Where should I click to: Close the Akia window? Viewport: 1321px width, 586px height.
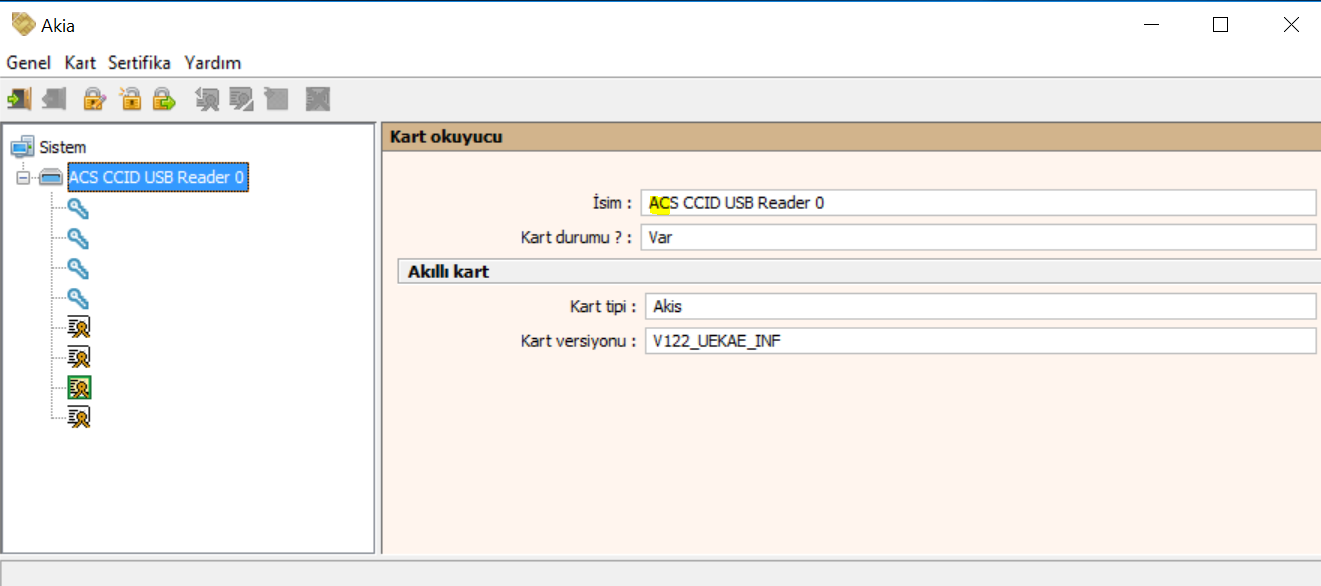[1291, 25]
